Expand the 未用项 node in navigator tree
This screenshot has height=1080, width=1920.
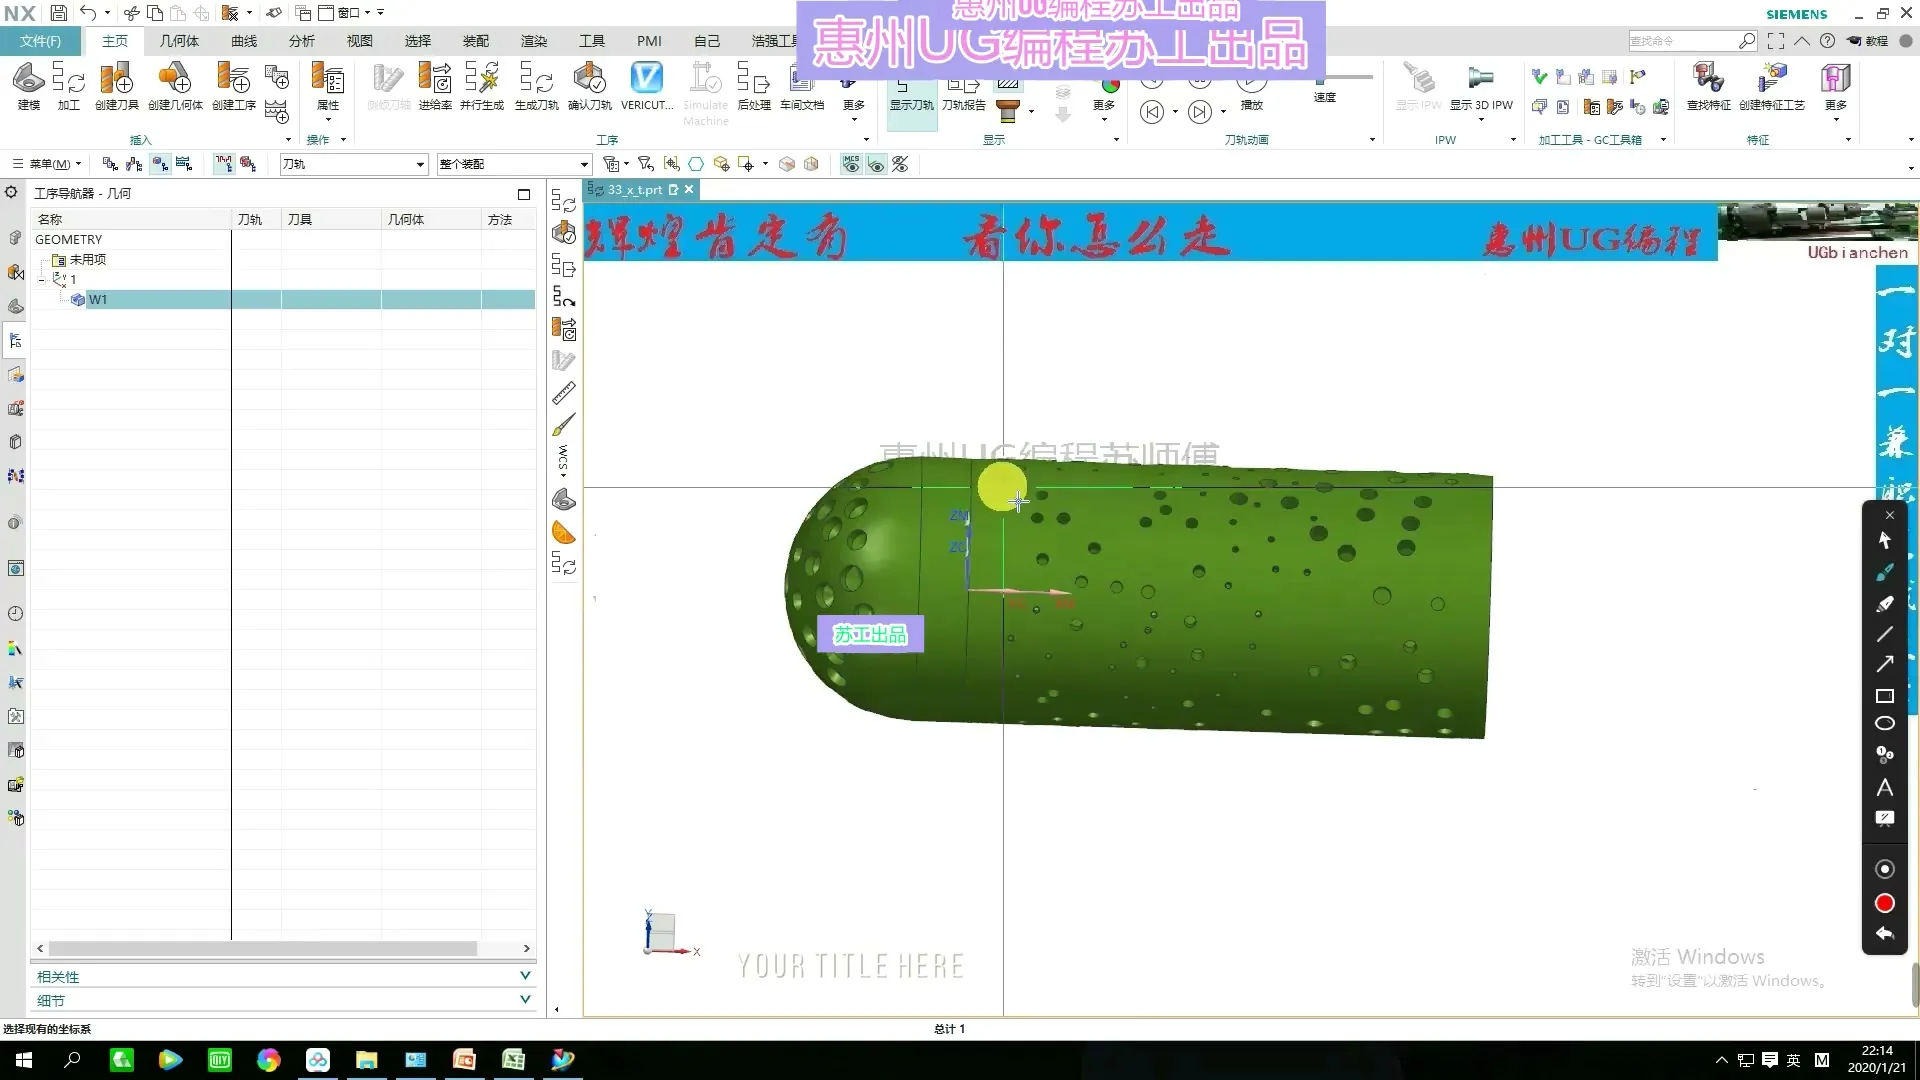(x=88, y=259)
